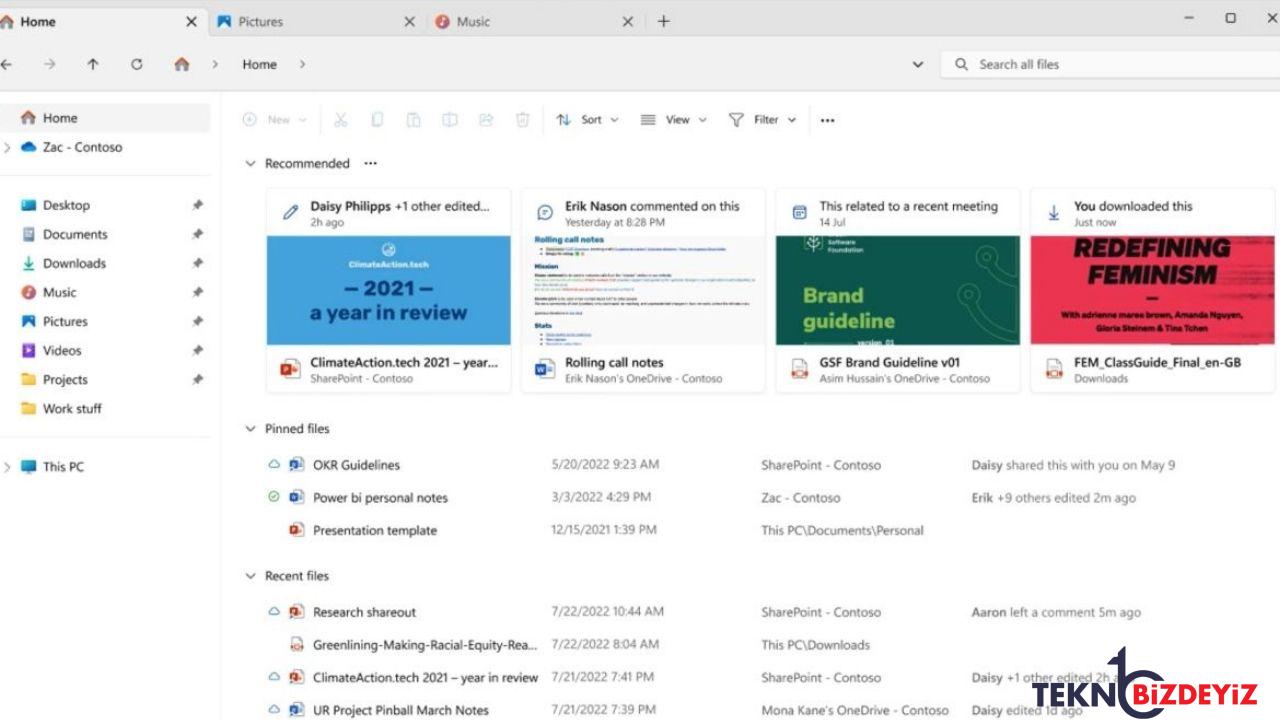Open the FEM_ClassGuide_Final_en-GB card thumbnail

(x=1153, y=290)
